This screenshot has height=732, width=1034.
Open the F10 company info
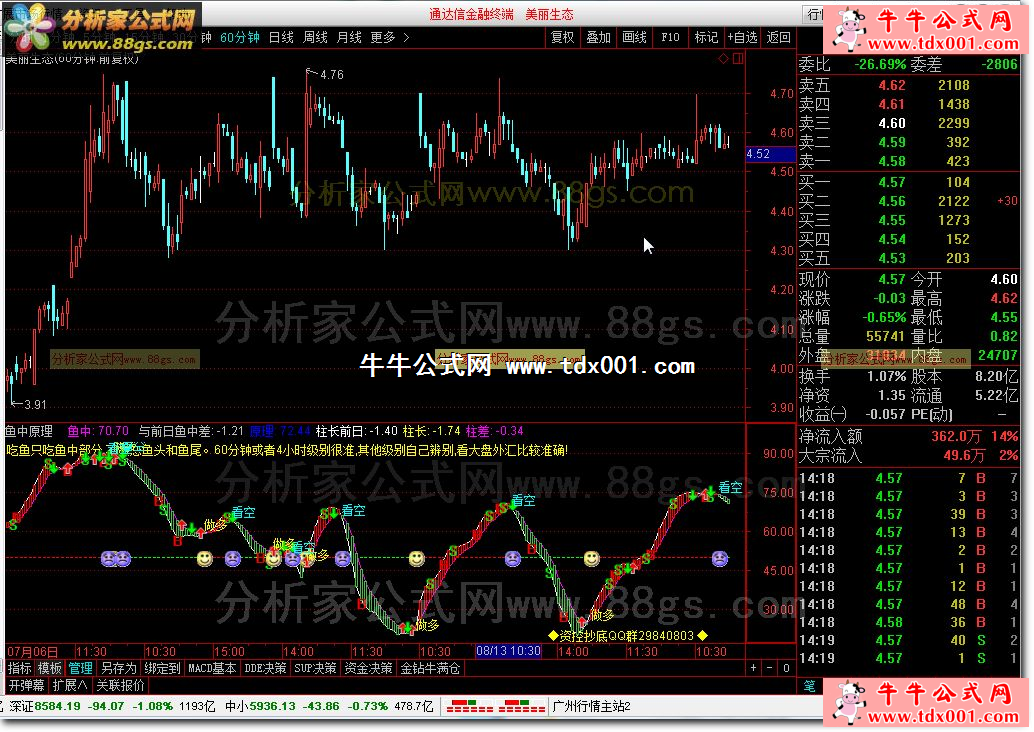pyautogui.click(x=670, y=38)
